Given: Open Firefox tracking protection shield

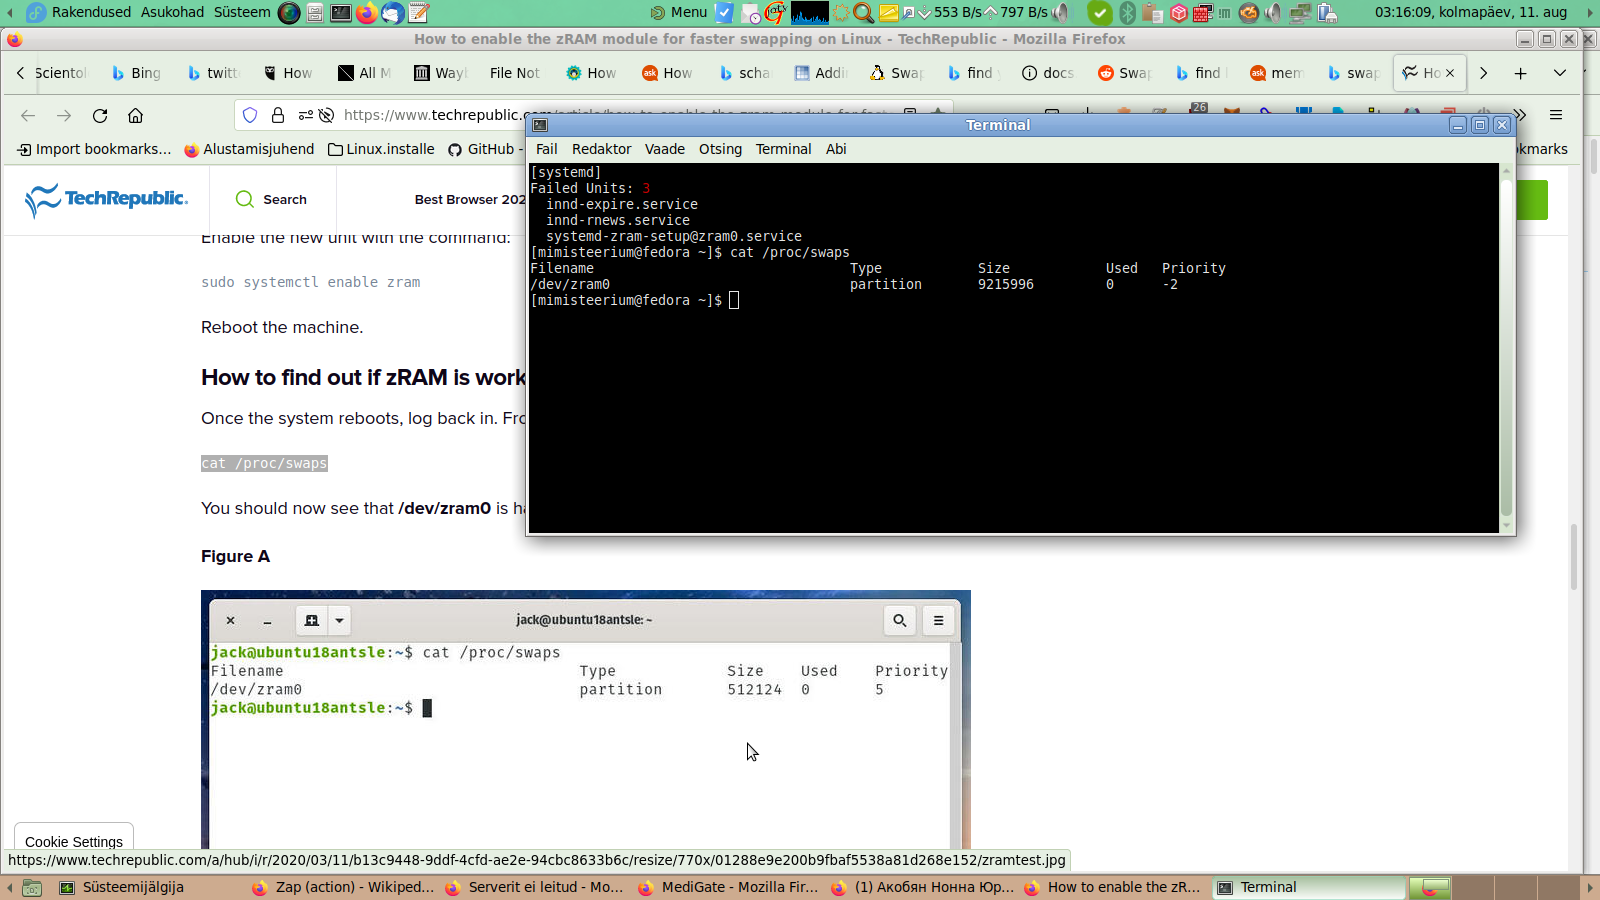Looking at the screenshot, I should coord(250,115).
